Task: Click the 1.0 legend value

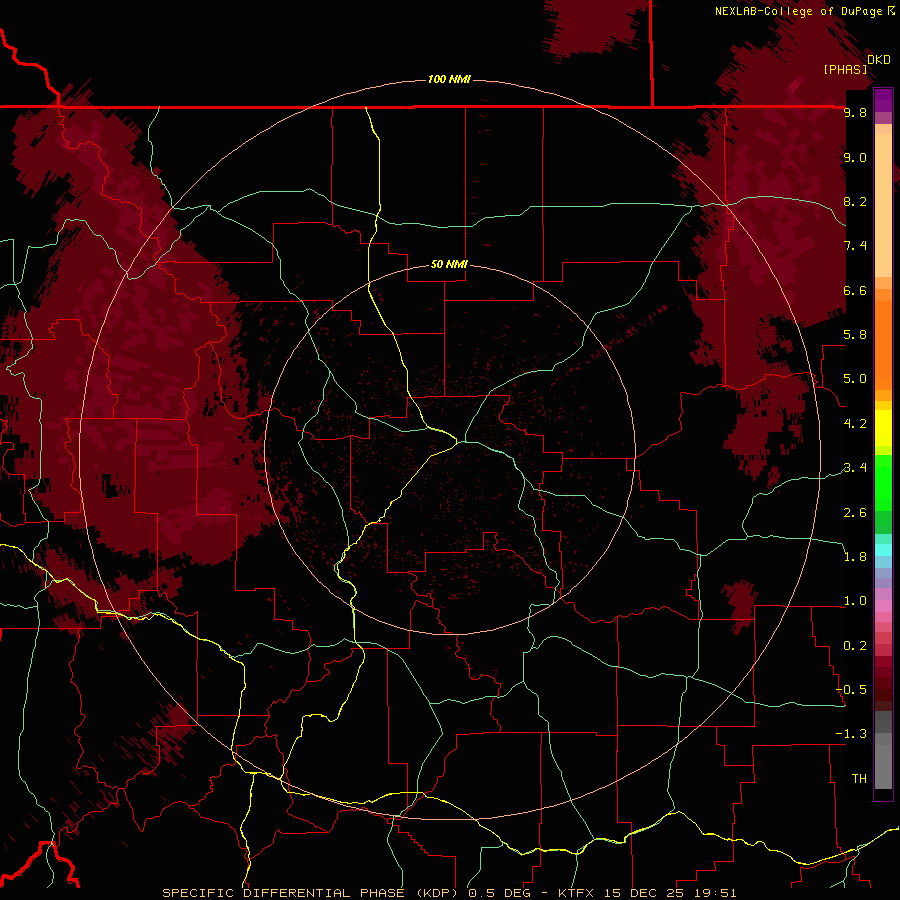Action: click(x=855, y=601)
